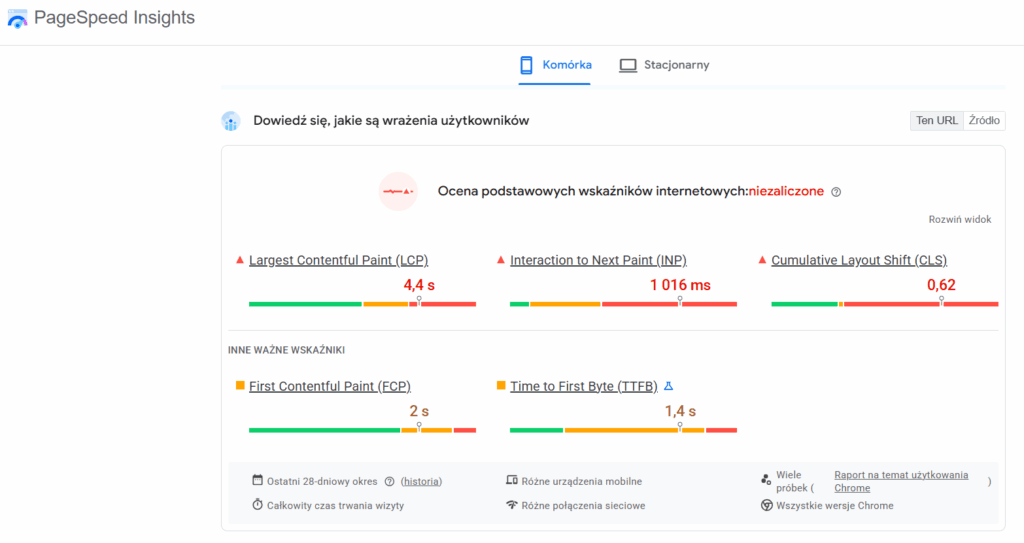This screenshot has height=543, width=1024.
Task: Click the user experience globe icon
Action: pyautogui.click(x=231, y=121)
